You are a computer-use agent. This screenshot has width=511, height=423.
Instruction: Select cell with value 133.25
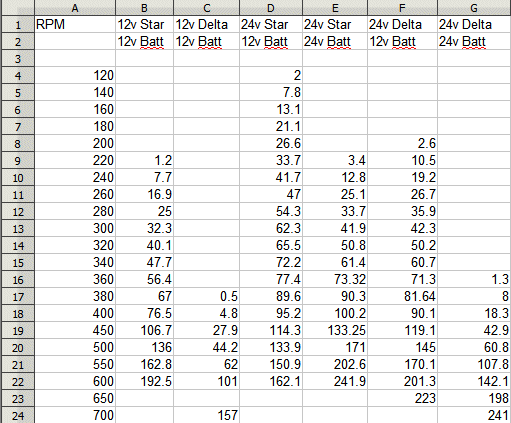coord(335,330)
